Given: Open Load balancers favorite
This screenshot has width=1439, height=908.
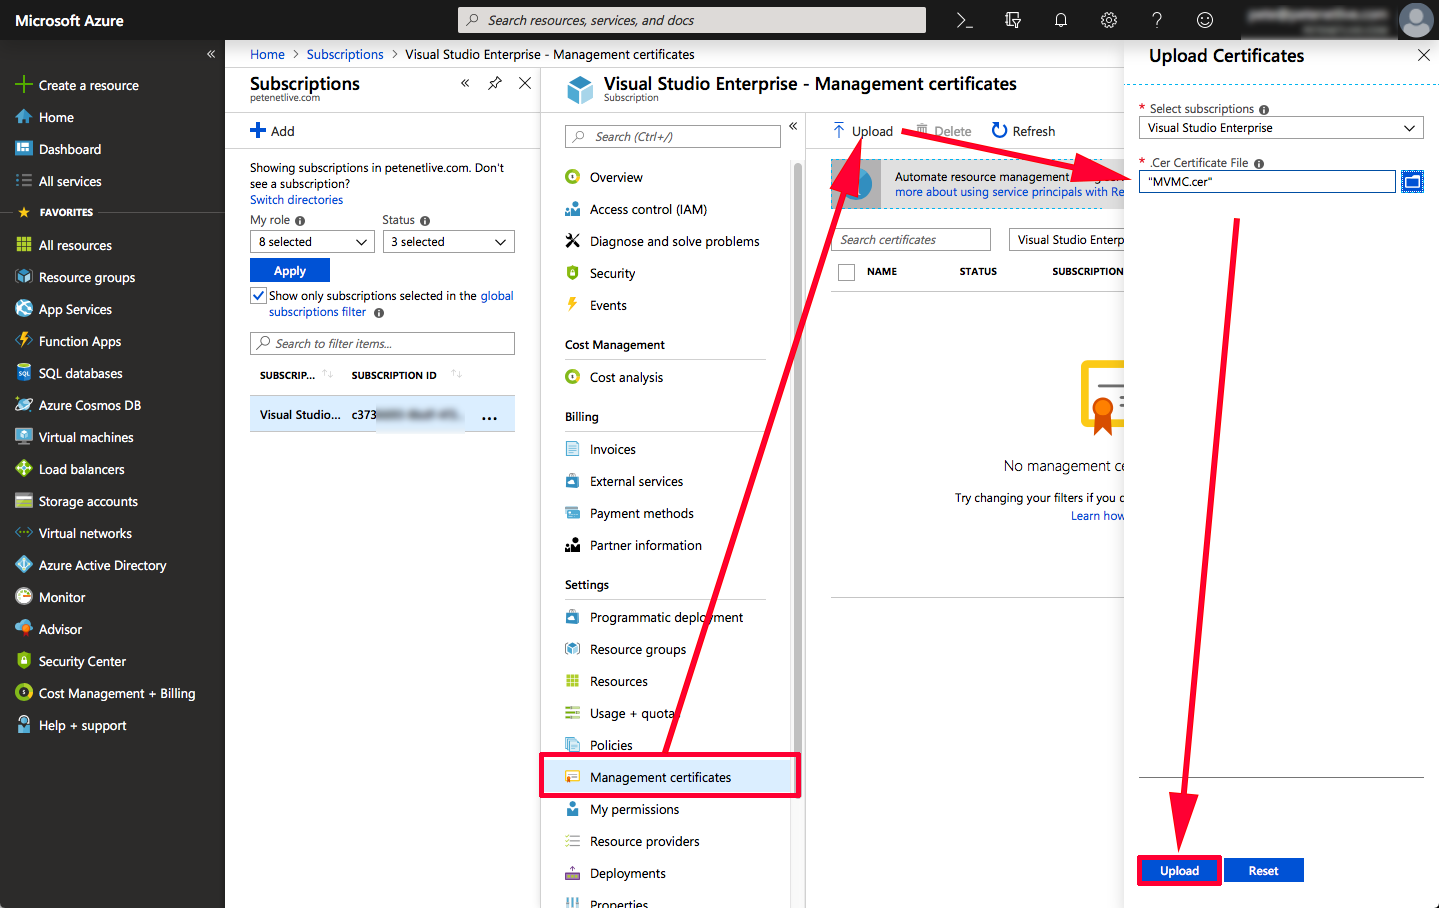Looking at the screenshot, I should [70, 469].
